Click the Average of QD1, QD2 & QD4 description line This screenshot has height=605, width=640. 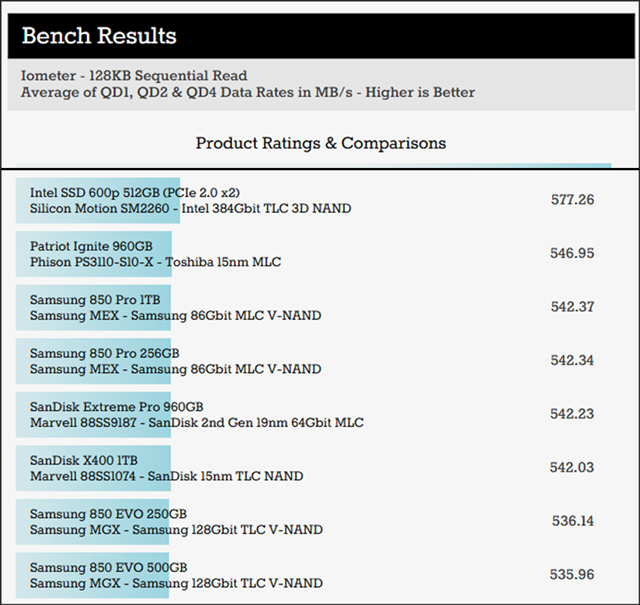(247, 92)
